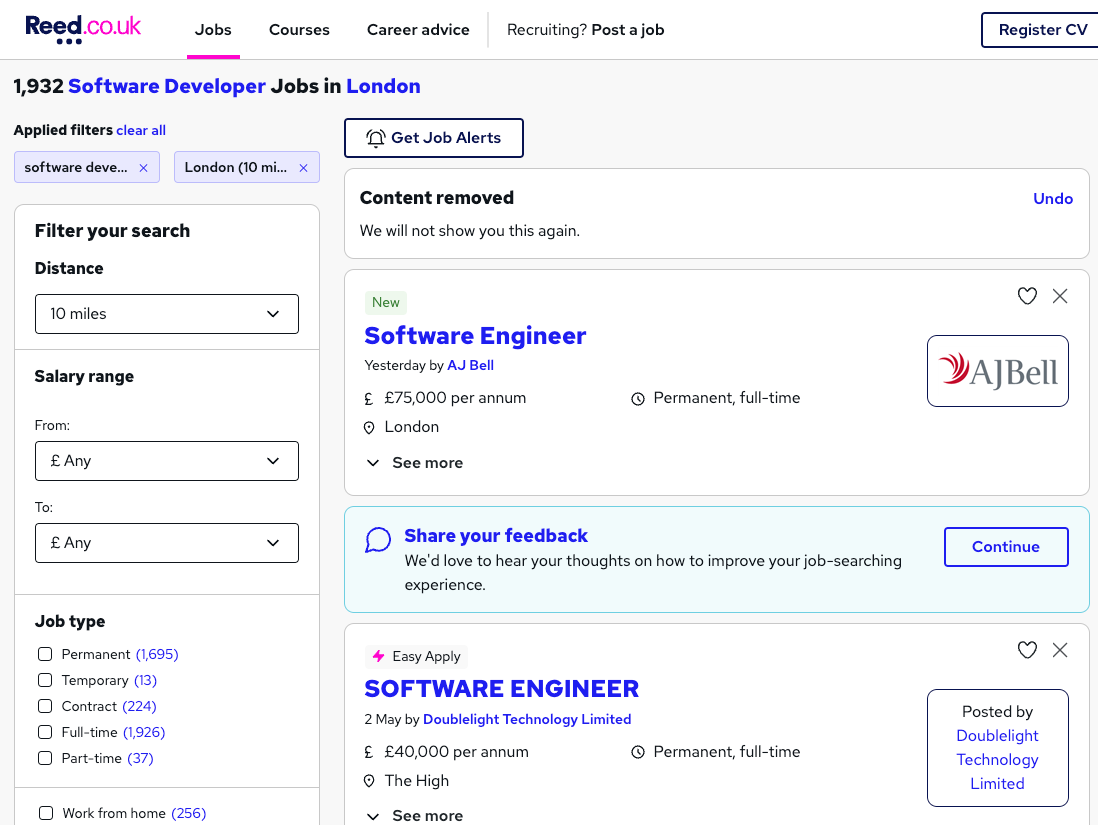Viewport: 1098px width, 825px height.
Task: Open the Salary To £ Any dropdown
Action: (167, 543)
